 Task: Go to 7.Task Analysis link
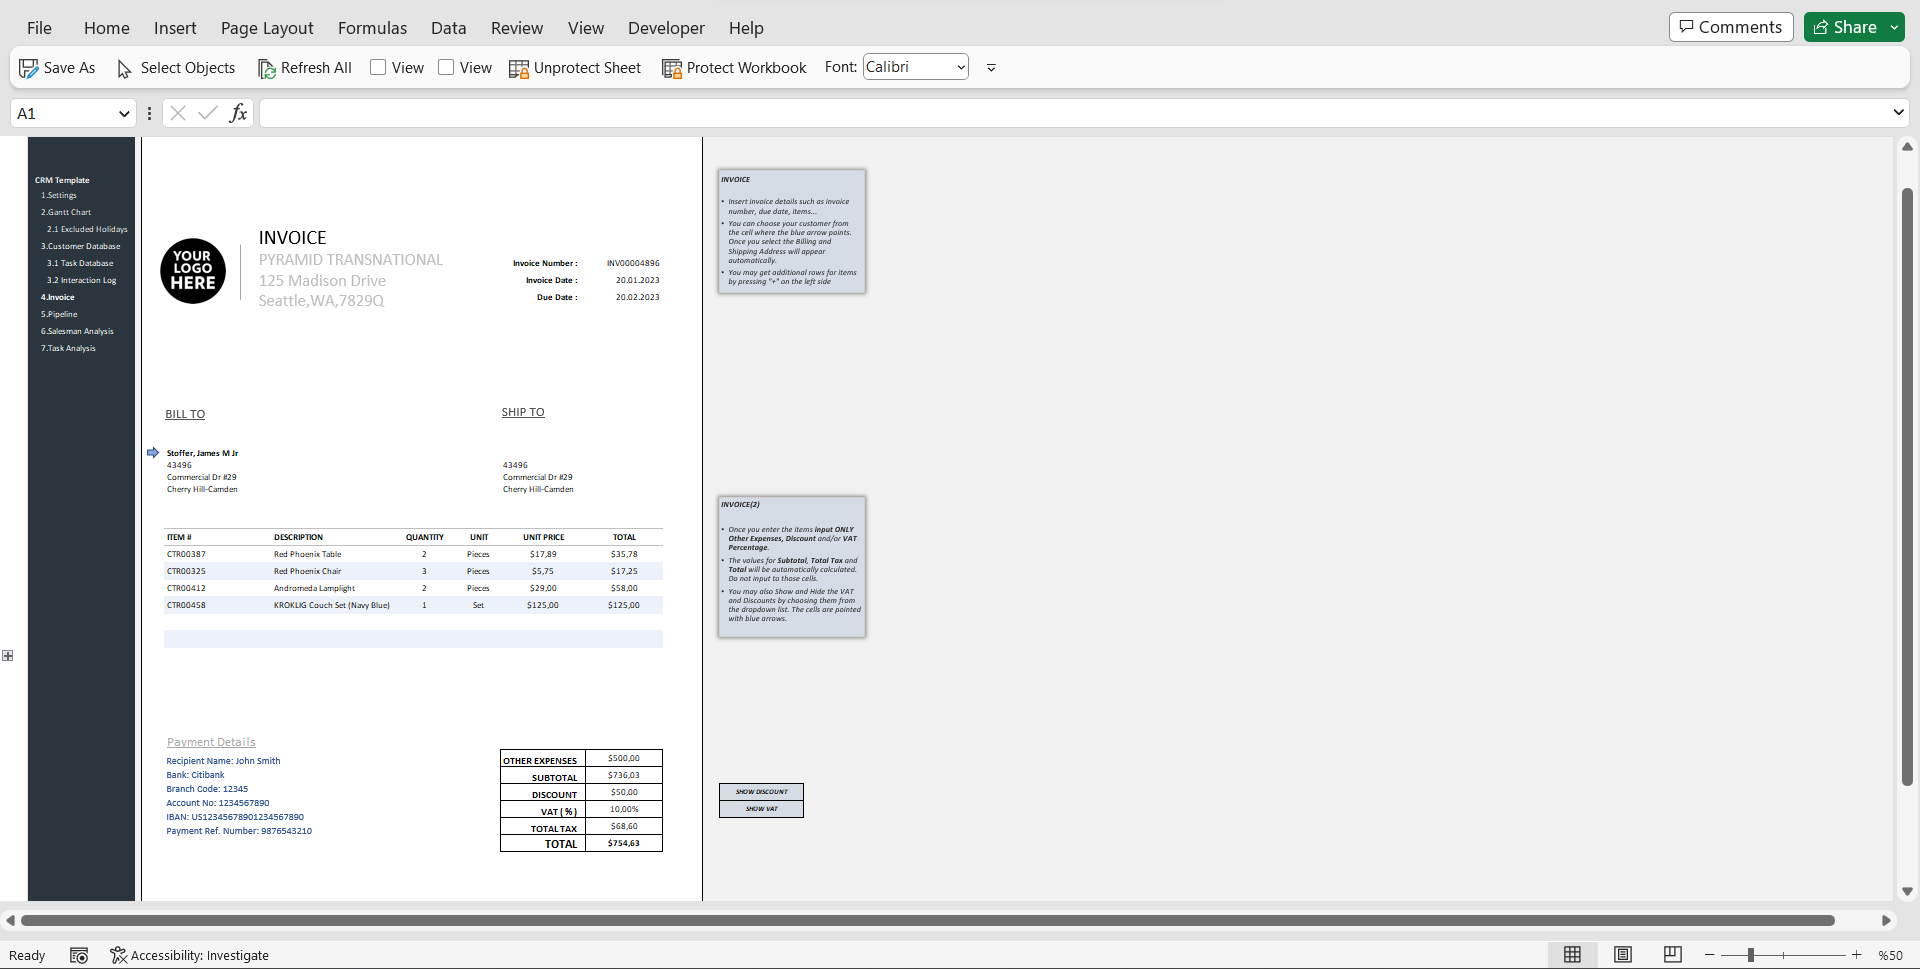(68, 349)
